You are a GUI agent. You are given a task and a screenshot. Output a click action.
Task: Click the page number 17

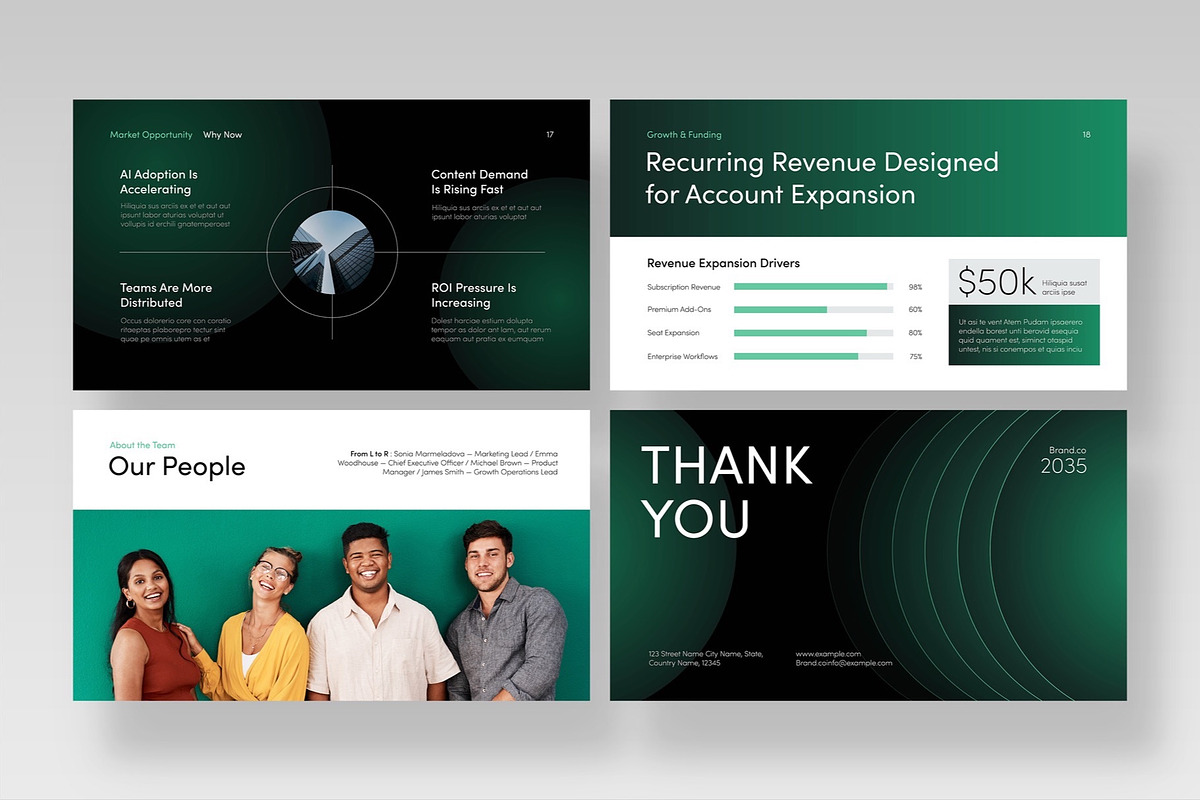pos(550,135)
